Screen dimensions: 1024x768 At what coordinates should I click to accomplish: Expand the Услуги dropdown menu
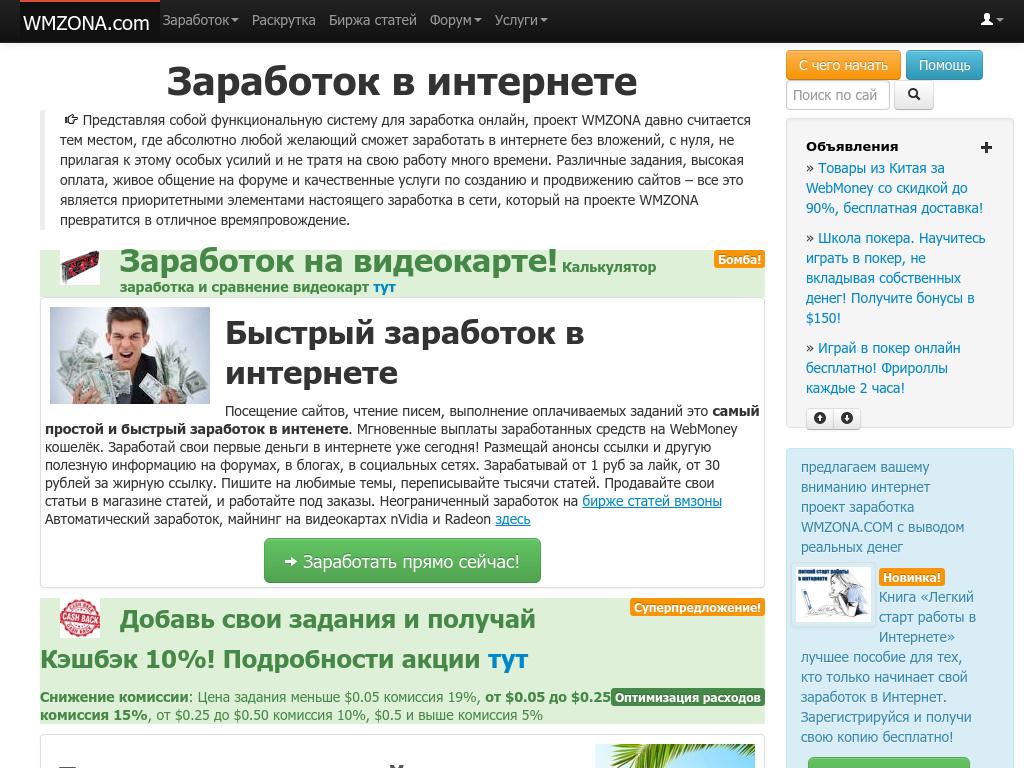(520, 20)
